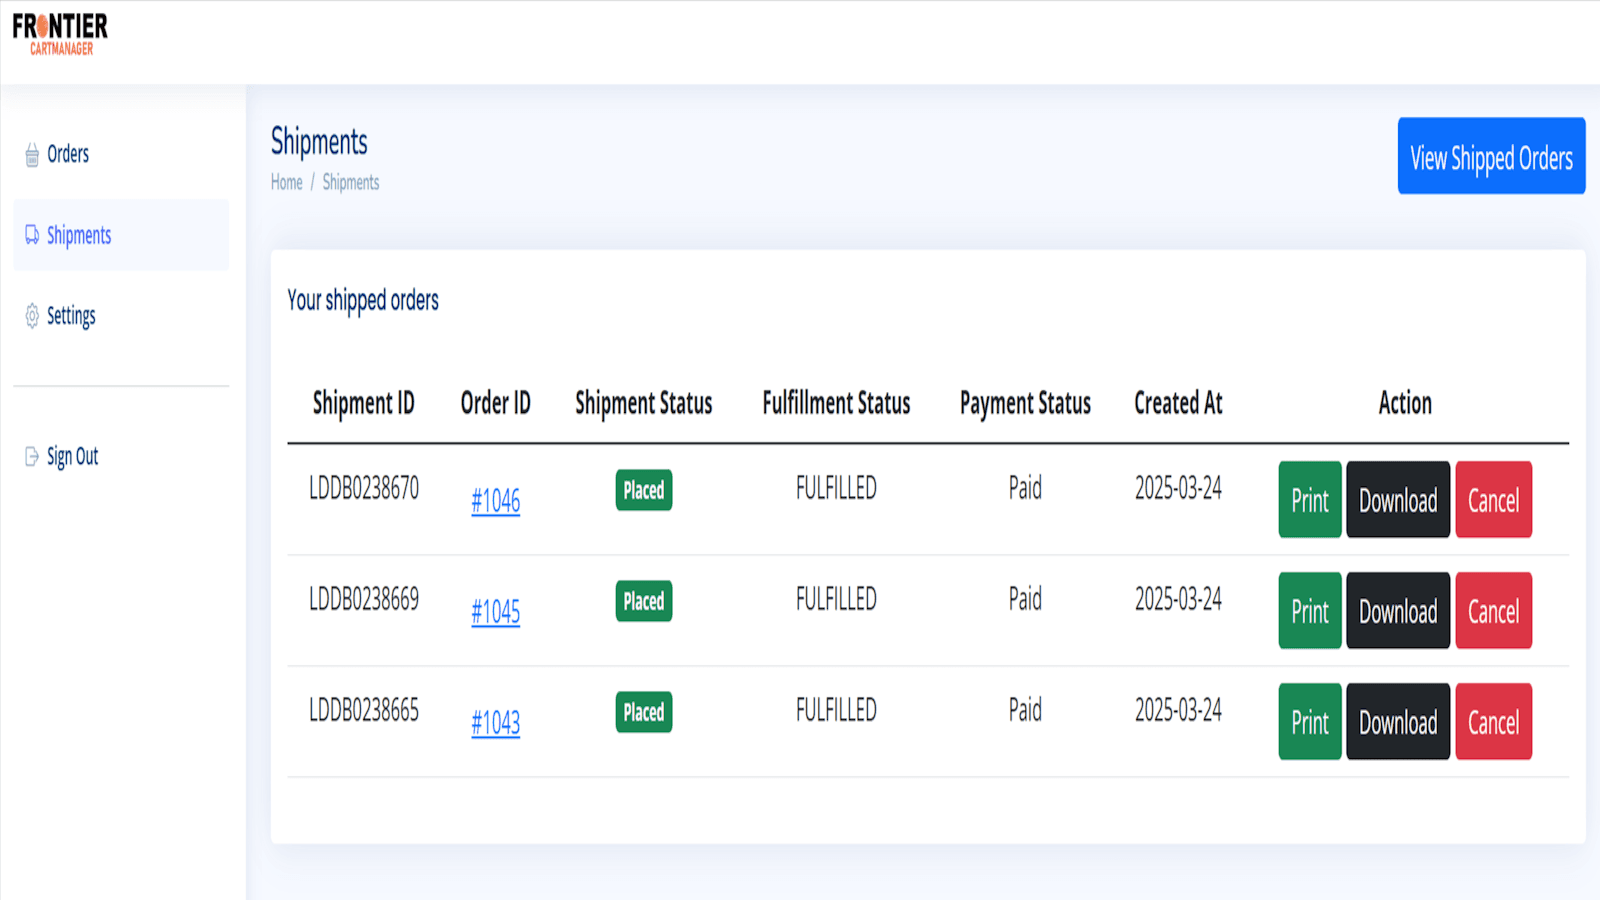Click the Home breadcrumb link
Screen dimensions: 1600x900
286,182
